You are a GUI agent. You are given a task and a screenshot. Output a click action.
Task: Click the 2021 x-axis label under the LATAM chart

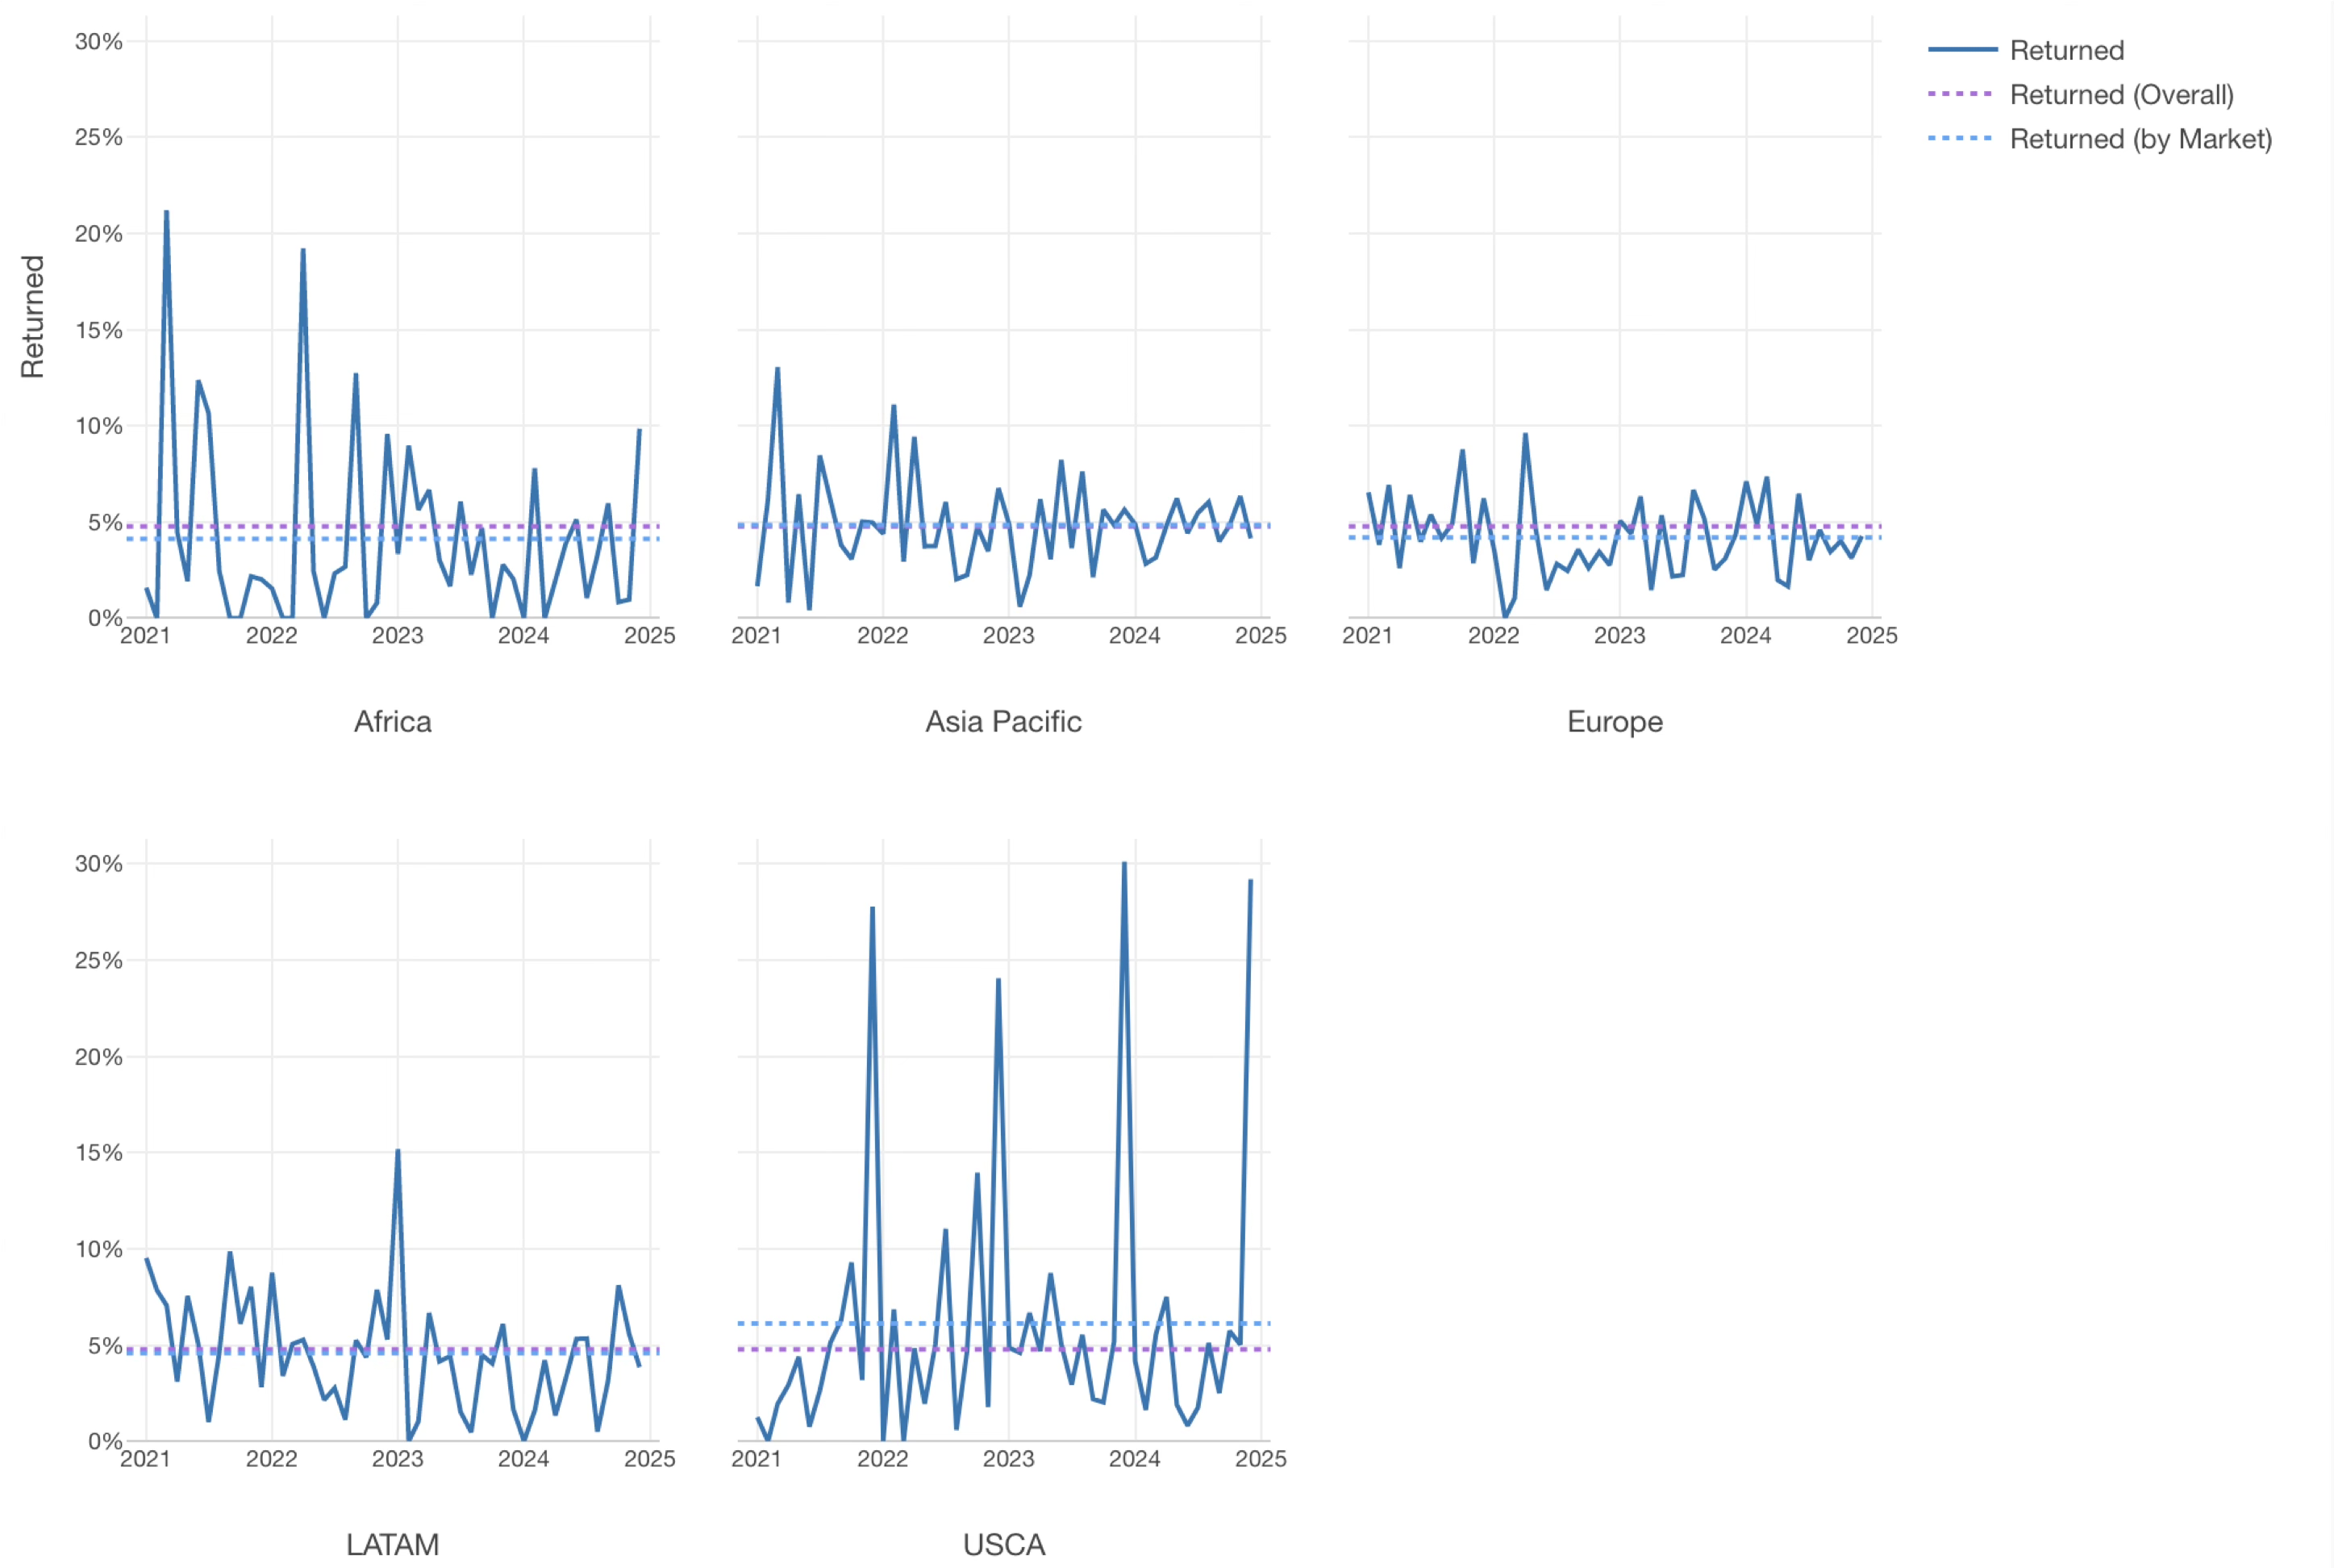coord(146,1458)
